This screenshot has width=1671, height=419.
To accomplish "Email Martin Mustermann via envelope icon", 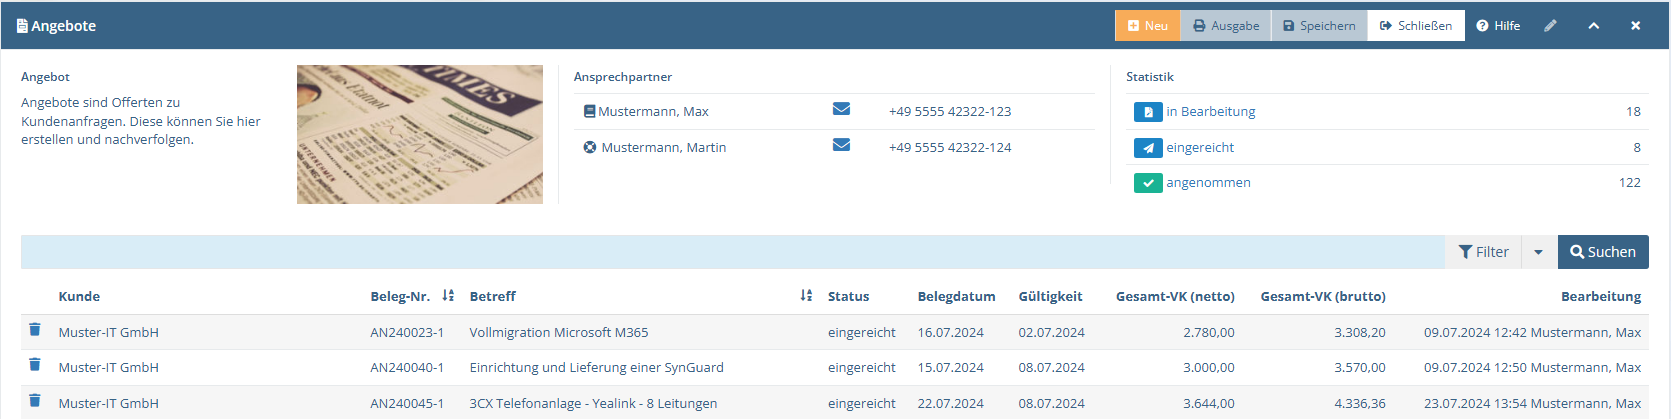I will (x=841, y=145).
